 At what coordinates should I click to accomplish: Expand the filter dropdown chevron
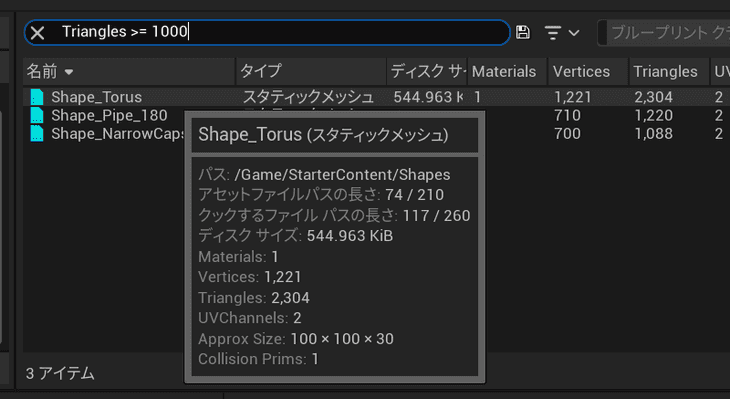[x=574, y=33]
